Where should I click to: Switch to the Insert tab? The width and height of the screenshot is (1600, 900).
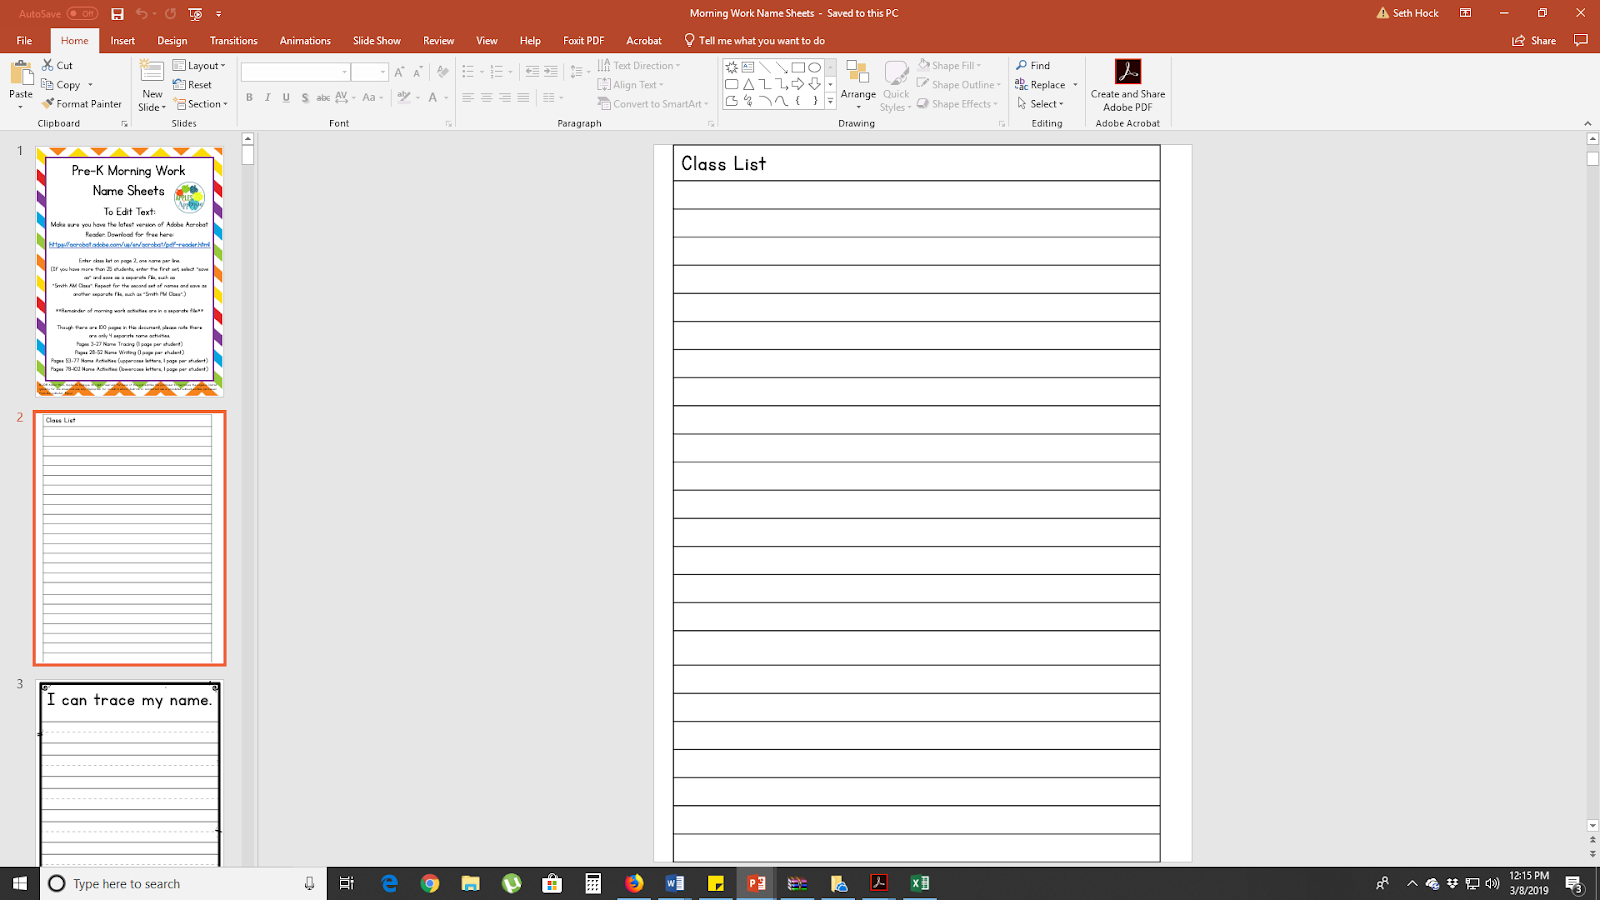tap(123, 41)
